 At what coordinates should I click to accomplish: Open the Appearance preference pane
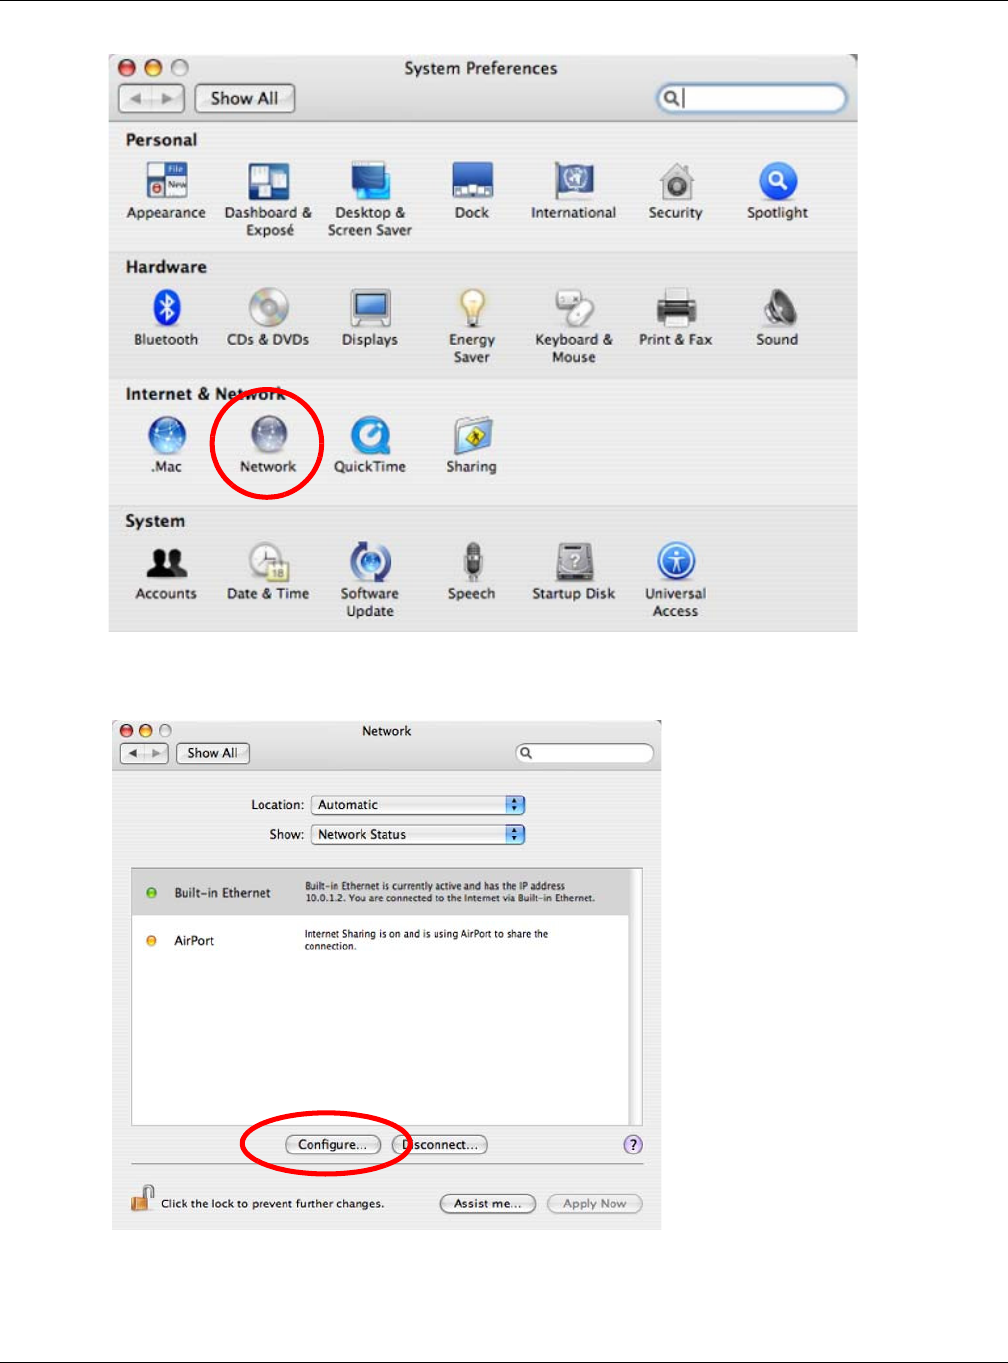tap(166, 191)
